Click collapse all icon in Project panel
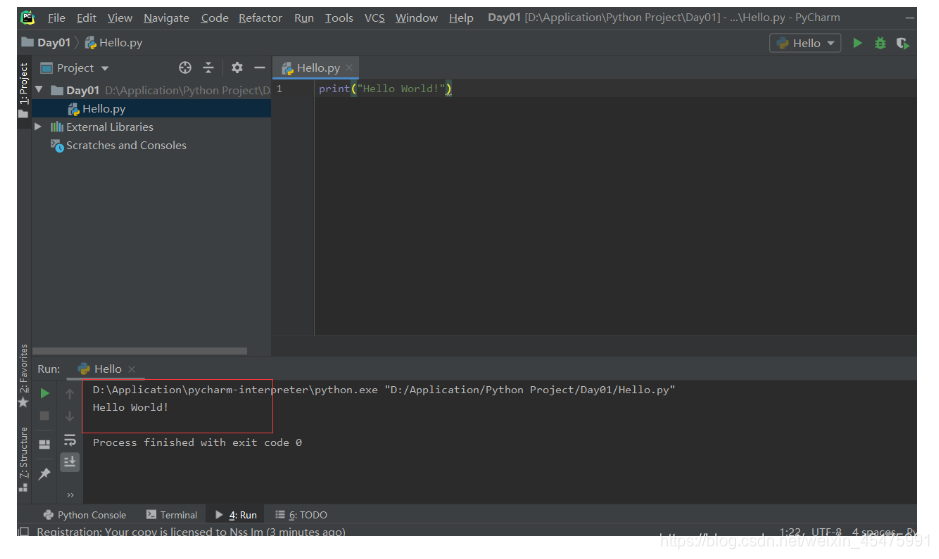The width and height of the screenshot is (939, 559). pyautogui.click(x=208, y=68)
